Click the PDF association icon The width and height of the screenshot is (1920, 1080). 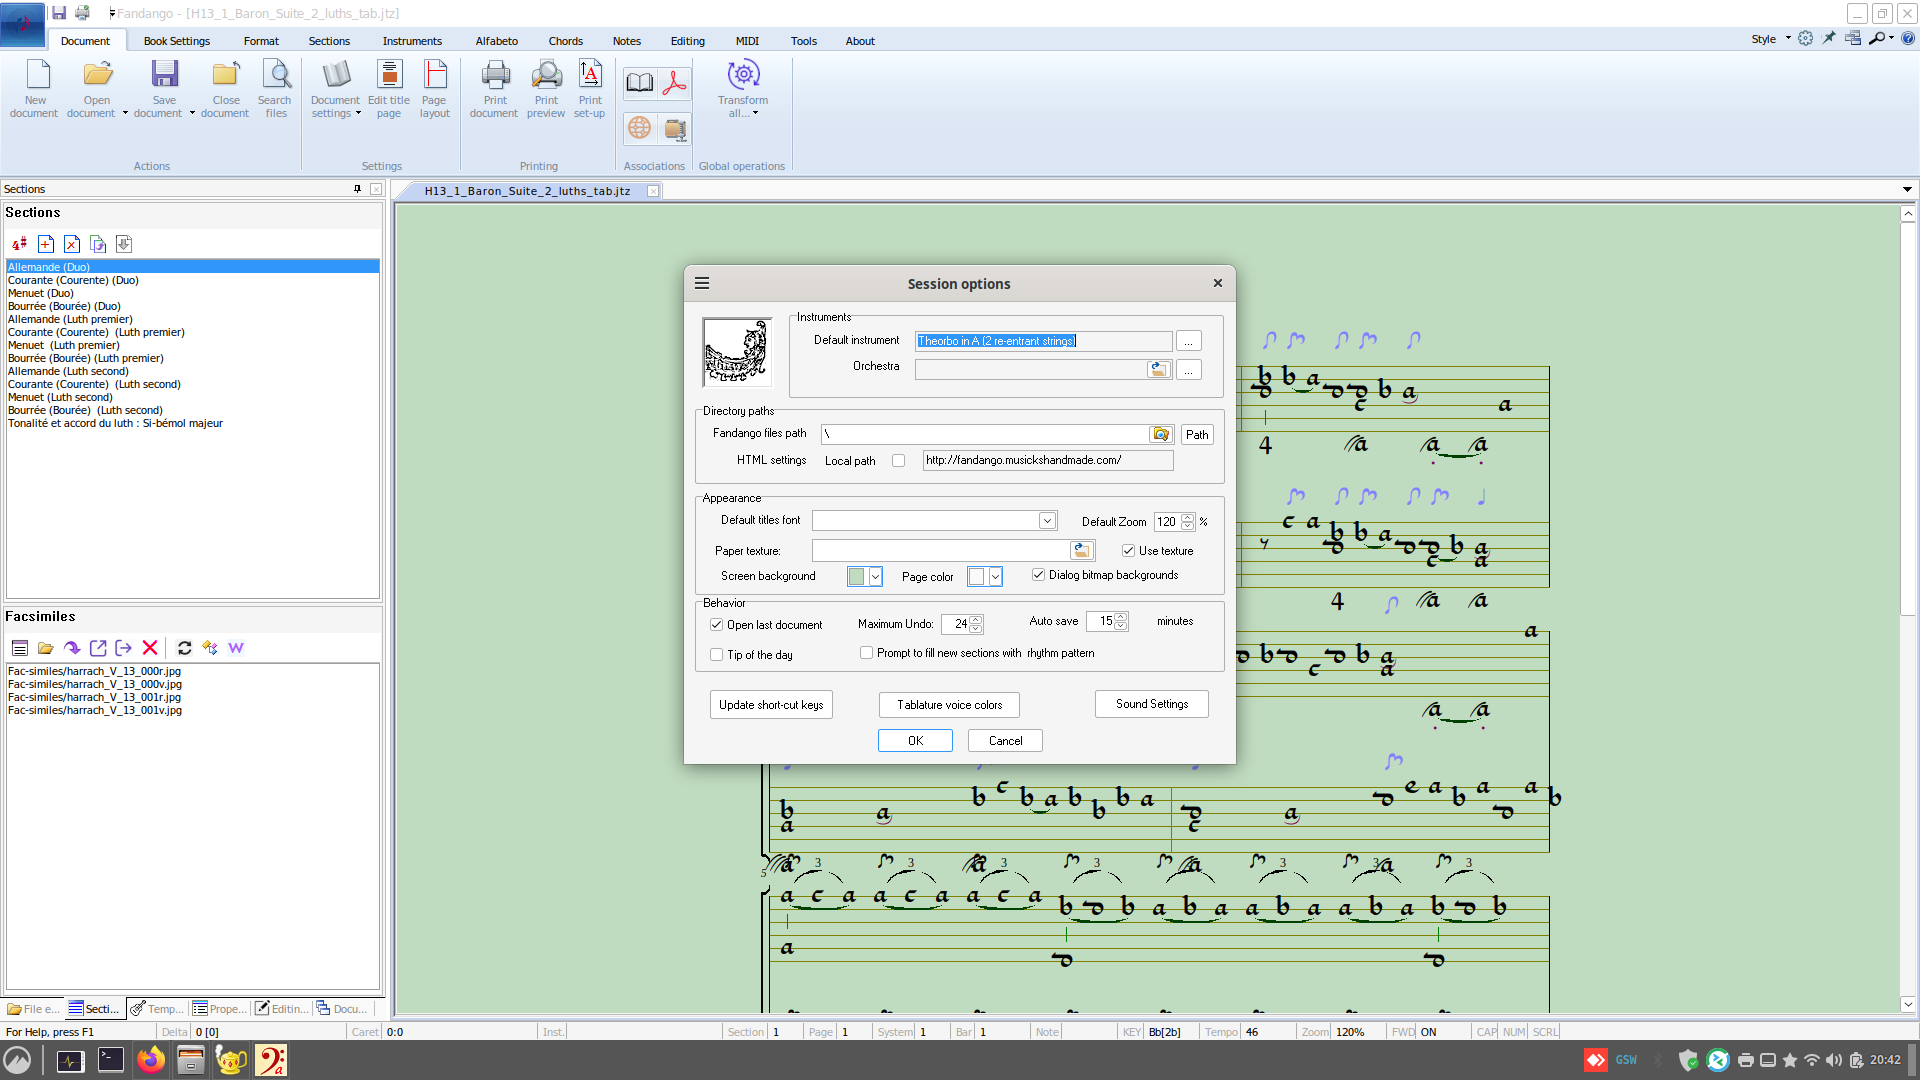(x=675, y=84)
